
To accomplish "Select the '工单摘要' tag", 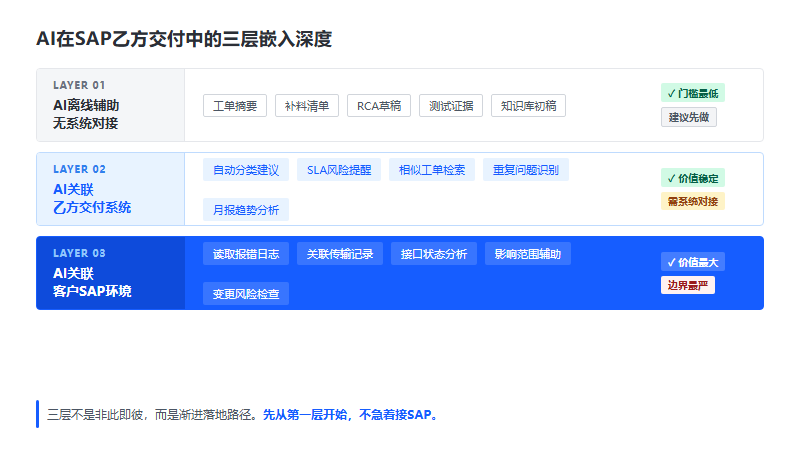I will [x=235, y=106].
